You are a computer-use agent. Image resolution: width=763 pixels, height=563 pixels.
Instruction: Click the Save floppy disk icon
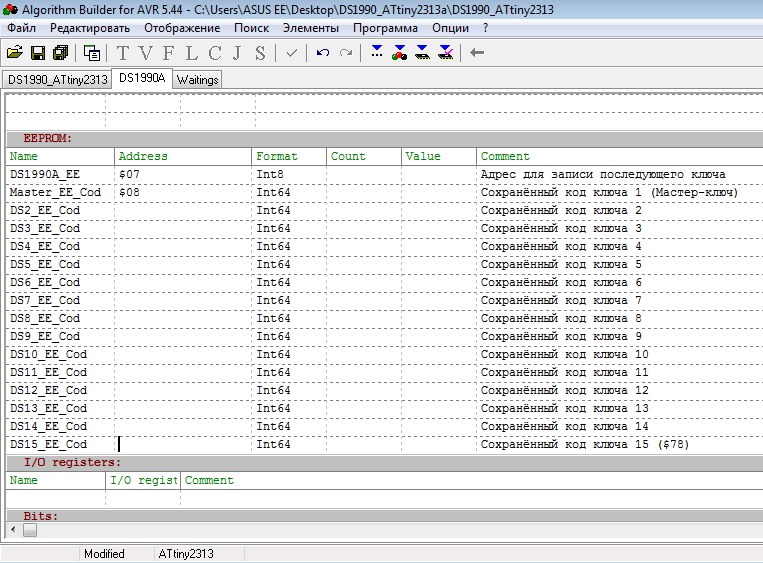click(x=38, y=52)
